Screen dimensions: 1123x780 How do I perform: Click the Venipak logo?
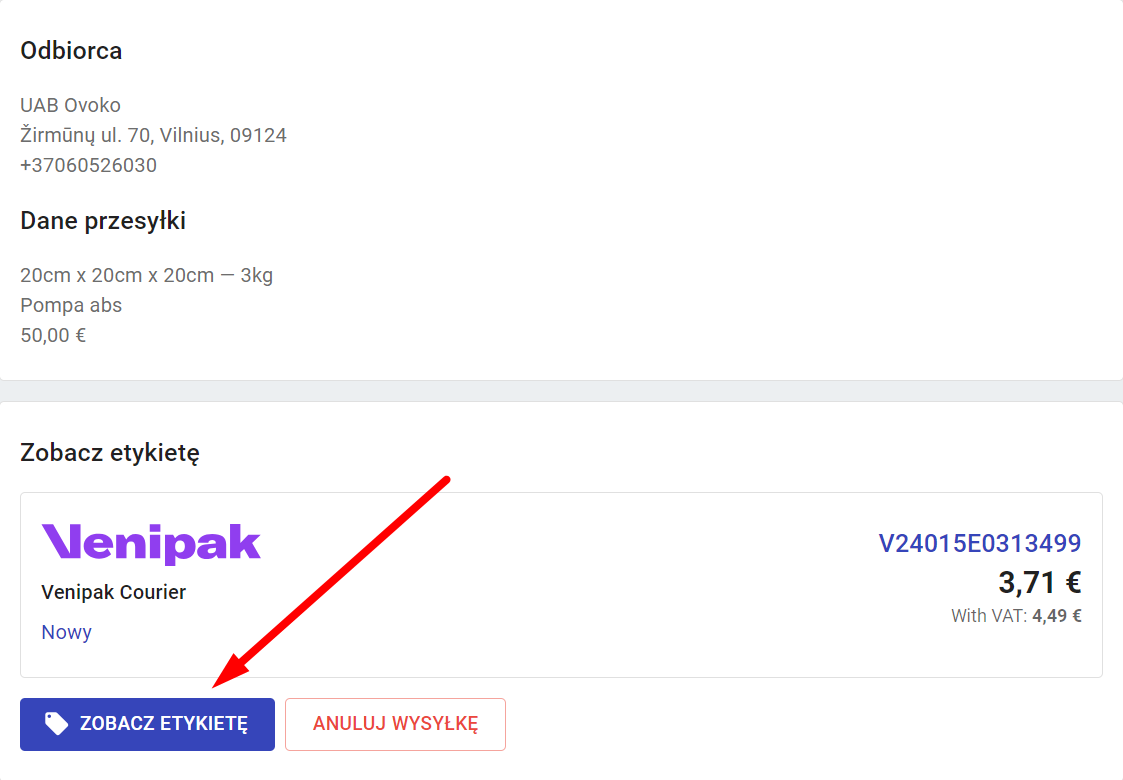point(151,544)
